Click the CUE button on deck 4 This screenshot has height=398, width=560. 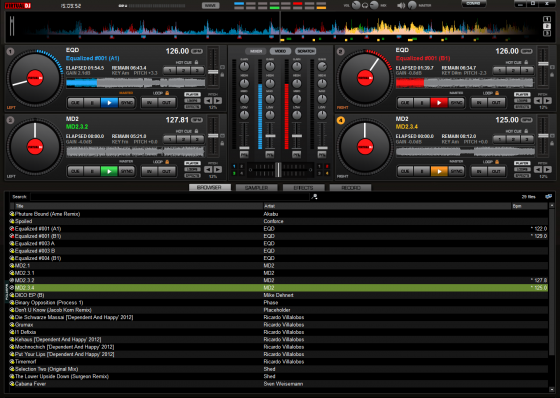405,171
